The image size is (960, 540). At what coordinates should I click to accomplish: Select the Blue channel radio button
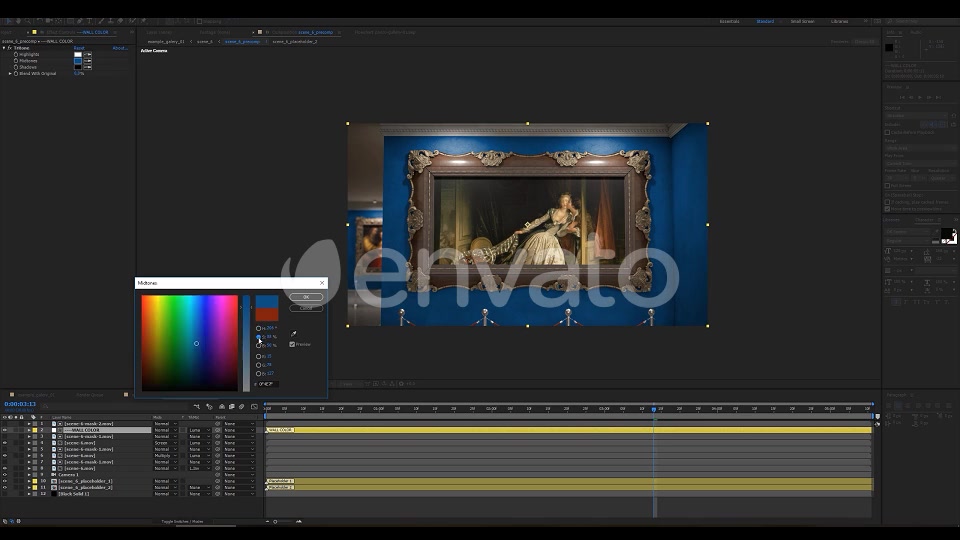click(258, 373)
